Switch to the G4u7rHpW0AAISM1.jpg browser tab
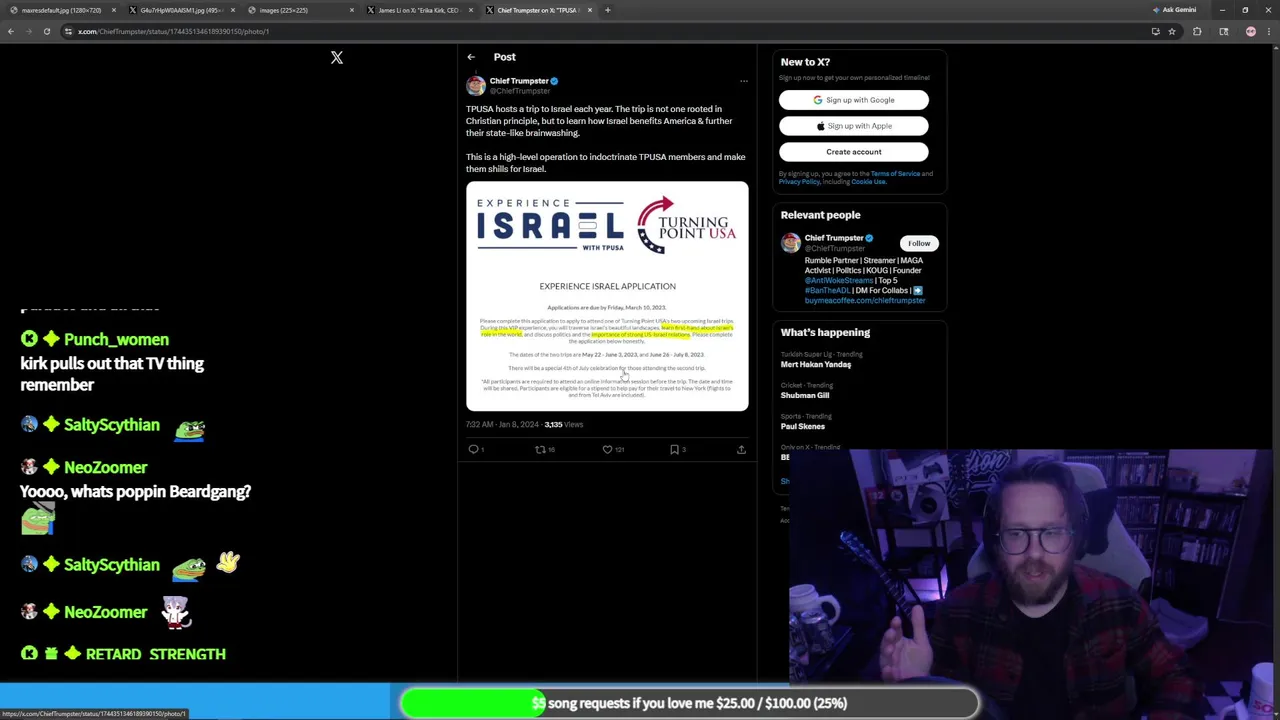This screenshot has height=720, width=1280. click(x=180, y=10)
